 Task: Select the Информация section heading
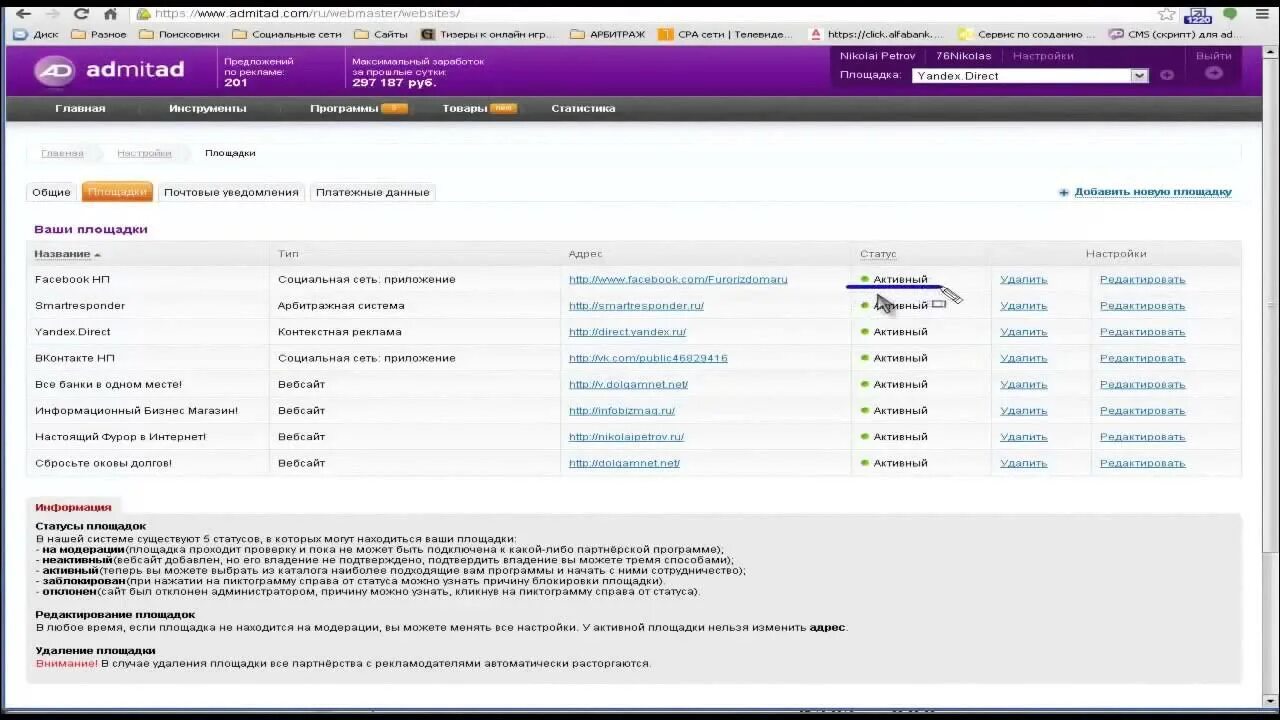[x=73, y=507]
